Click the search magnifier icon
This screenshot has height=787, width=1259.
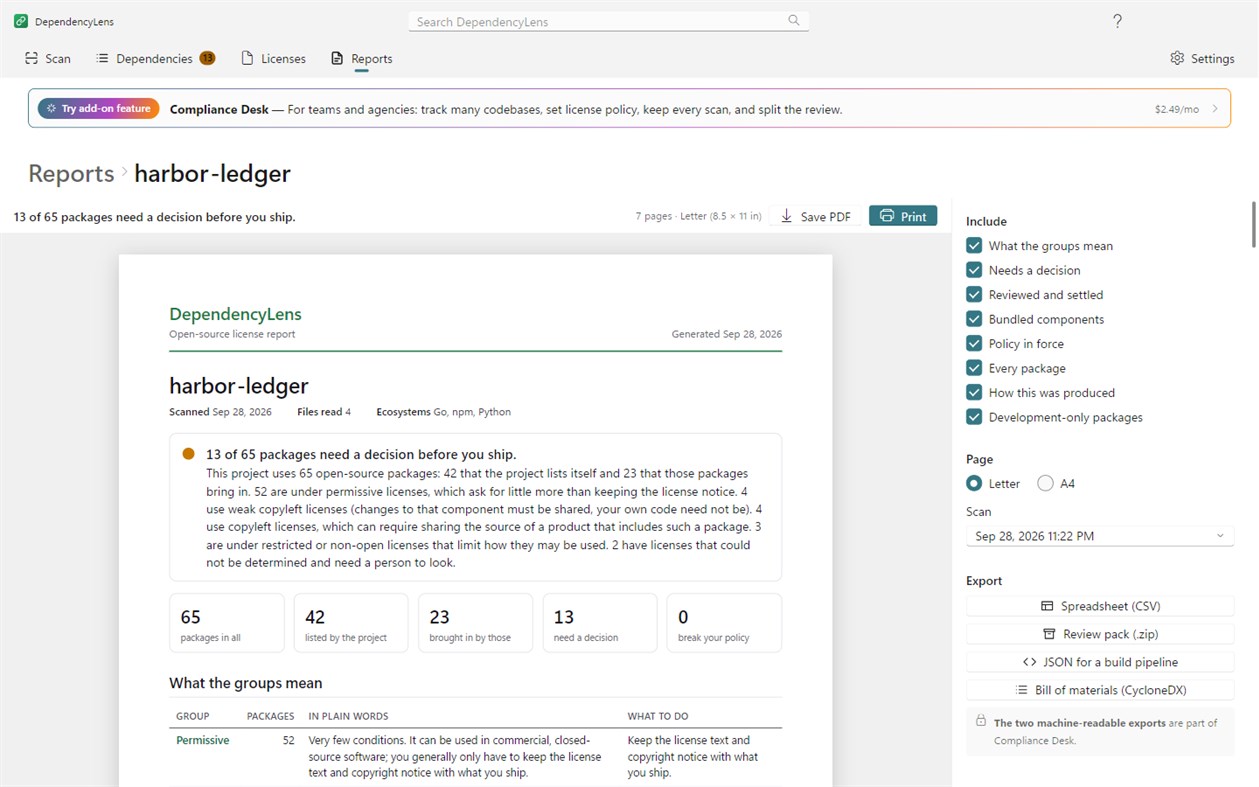pos(794,21)
